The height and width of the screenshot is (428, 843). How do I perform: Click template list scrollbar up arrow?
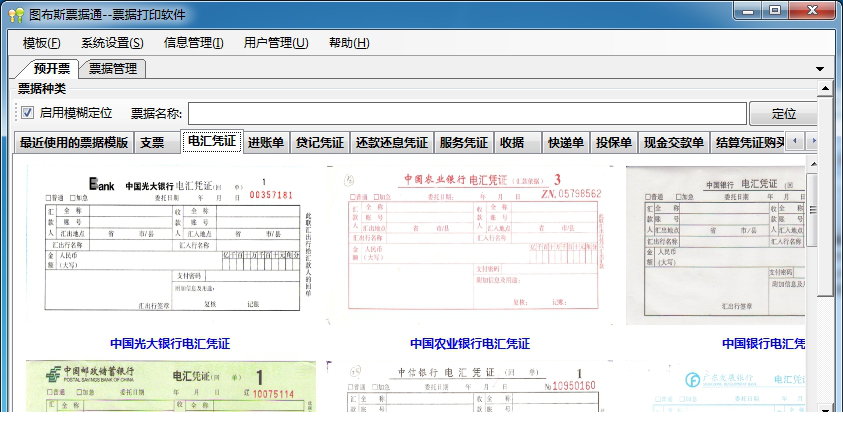coord(813,163)
